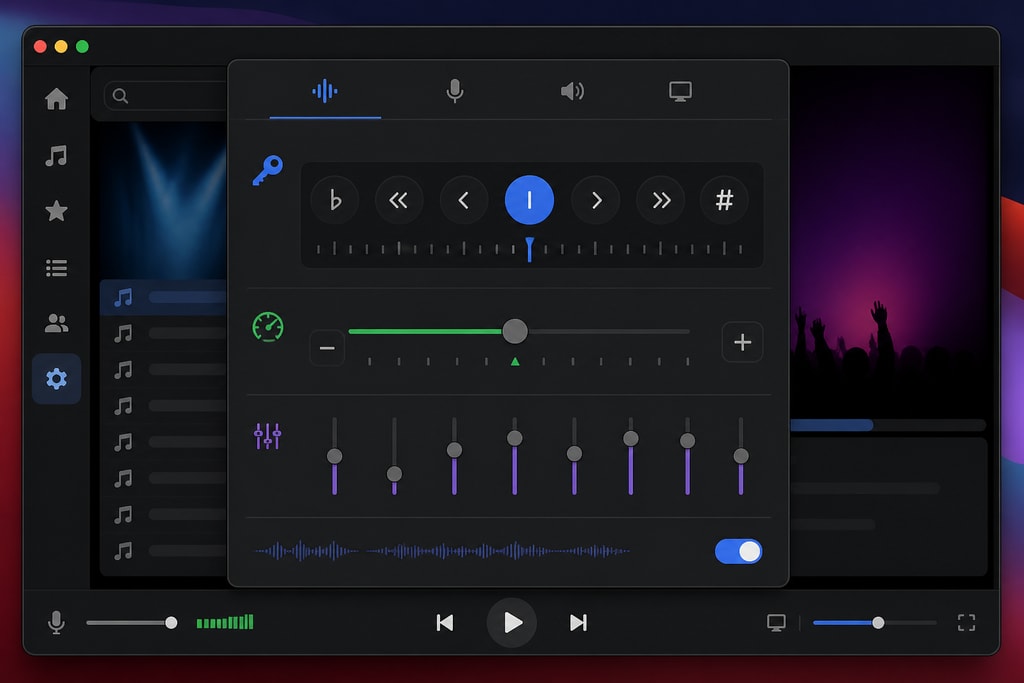Open the singers people icon in sidebar
The height and width of the screenshot is (683, 1024).
point(56,323)
